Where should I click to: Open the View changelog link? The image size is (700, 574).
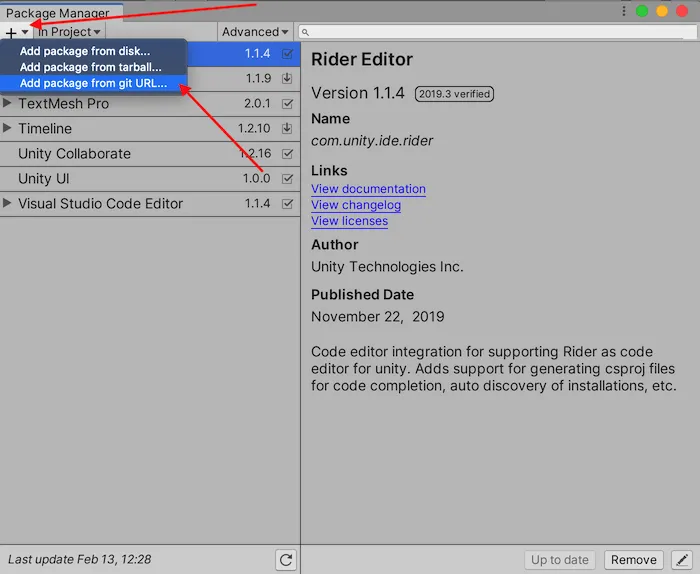point(356,205)
